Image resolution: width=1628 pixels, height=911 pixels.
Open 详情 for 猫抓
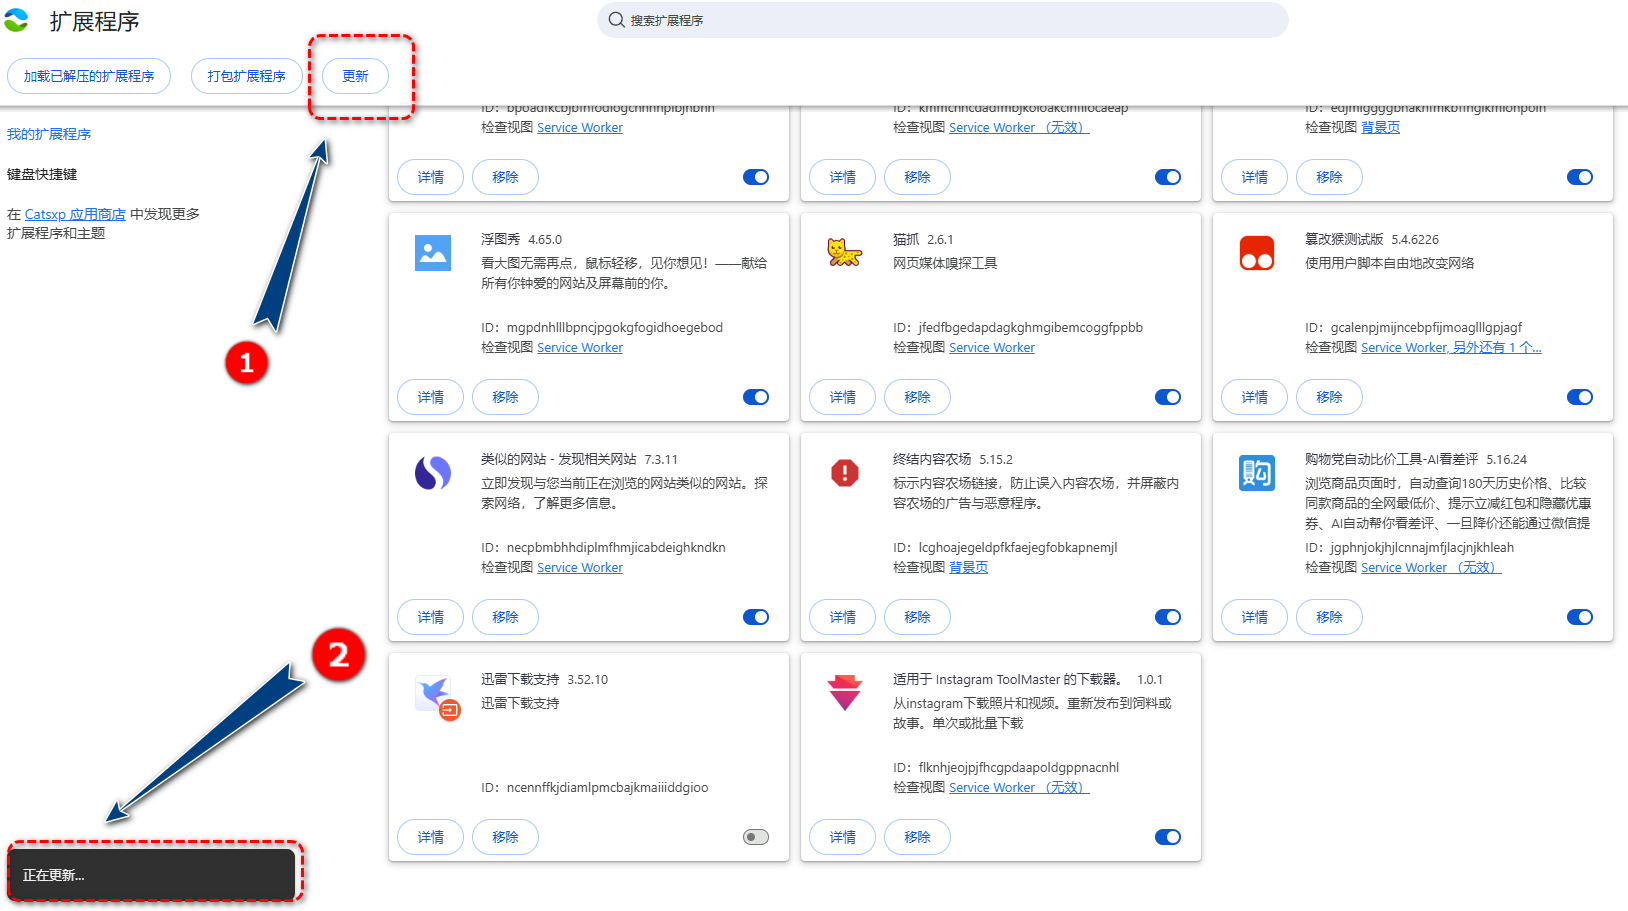click(843, 397)
